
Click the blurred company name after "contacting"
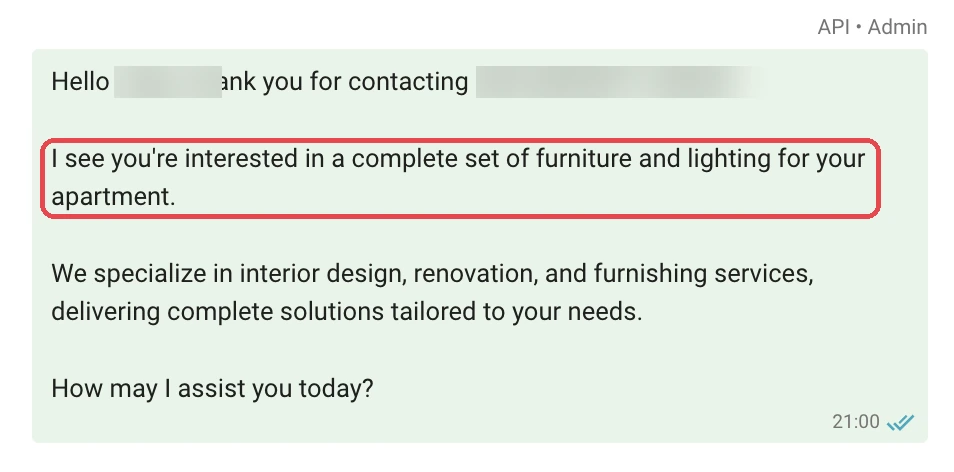click(x=621, y=82)
